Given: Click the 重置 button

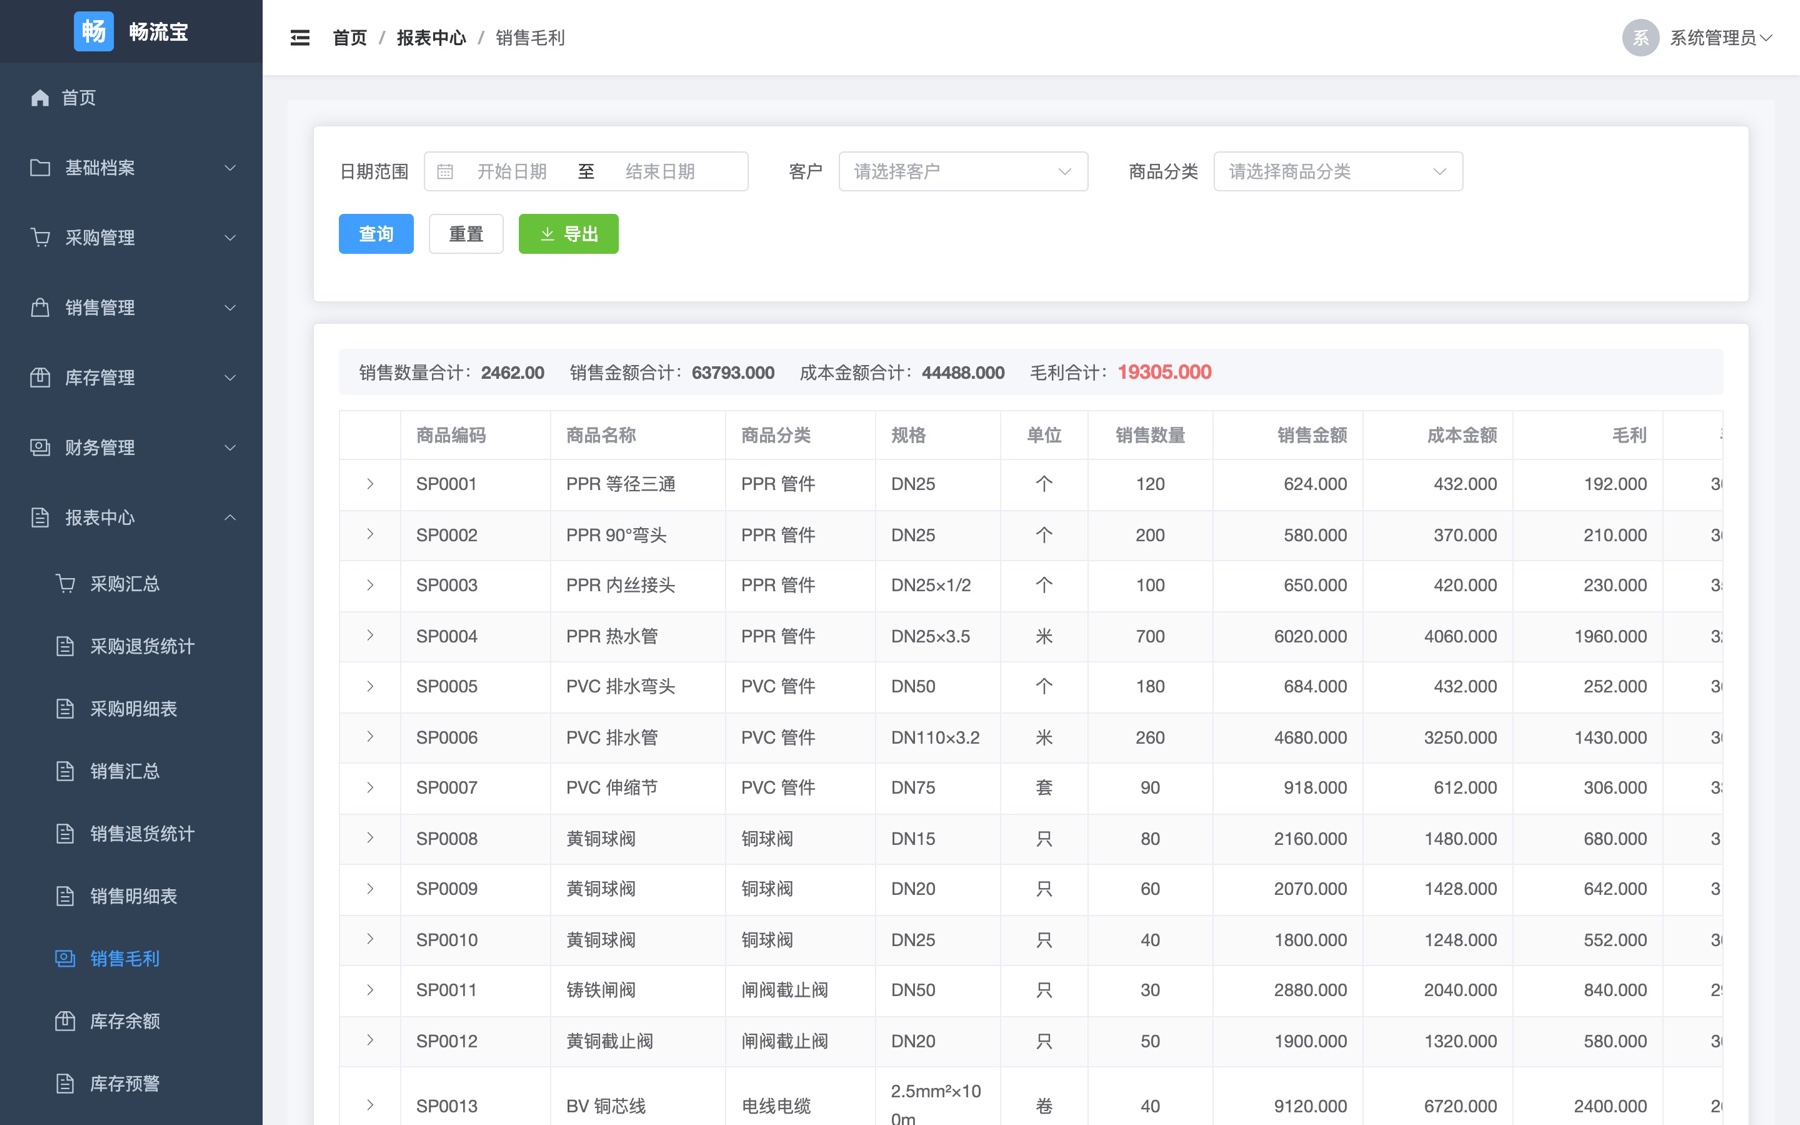Looking at the screenshot, I should pos(466,234).
